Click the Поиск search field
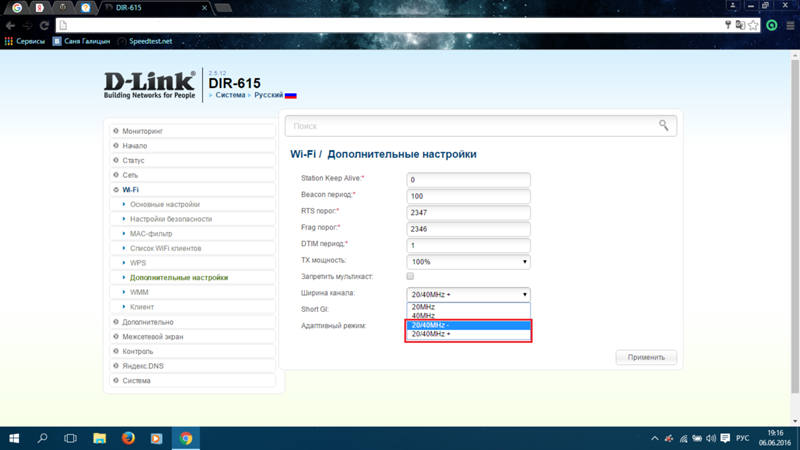 coord(481,126)
